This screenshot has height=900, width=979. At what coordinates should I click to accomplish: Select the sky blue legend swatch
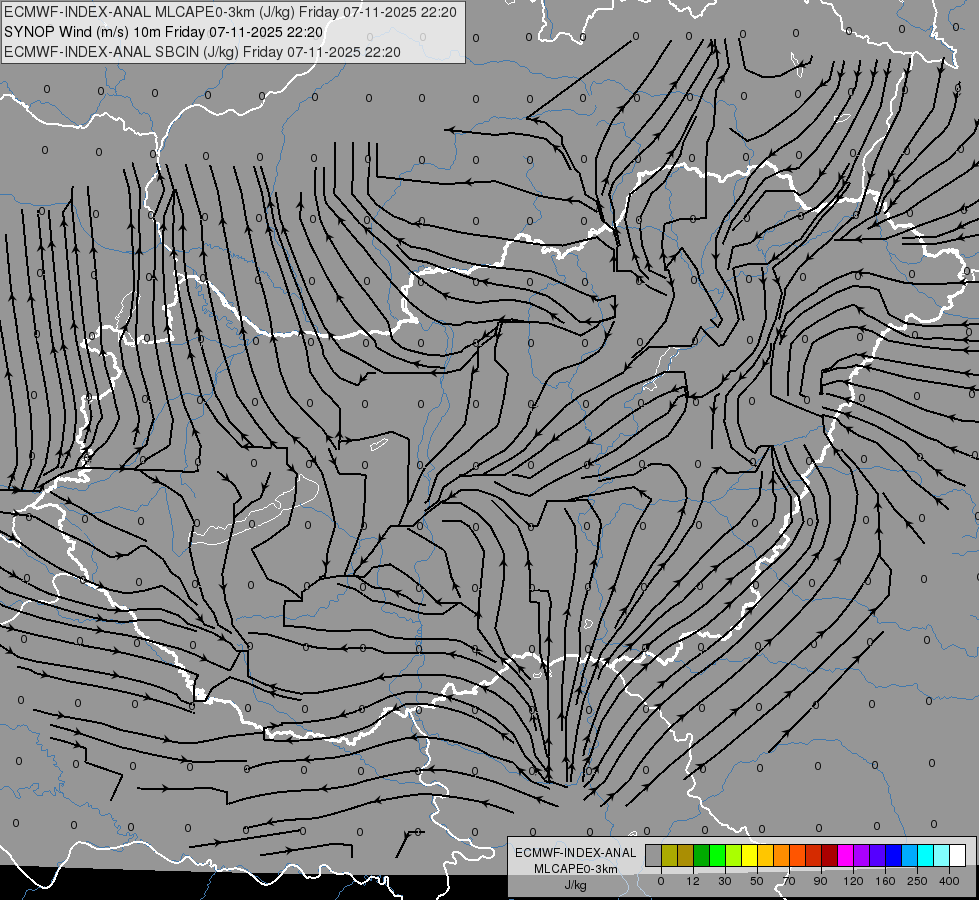(910, 856)
